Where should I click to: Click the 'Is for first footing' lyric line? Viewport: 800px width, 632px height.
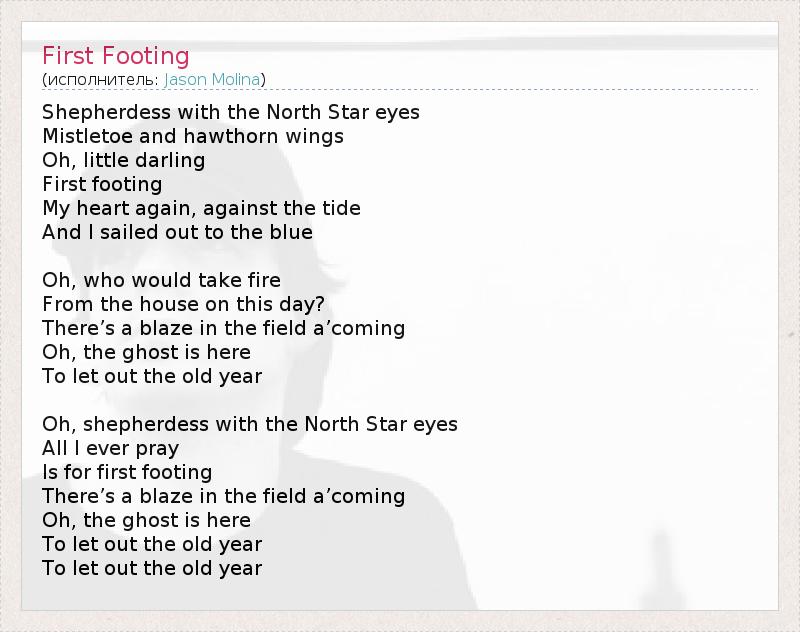coord(127,472)
